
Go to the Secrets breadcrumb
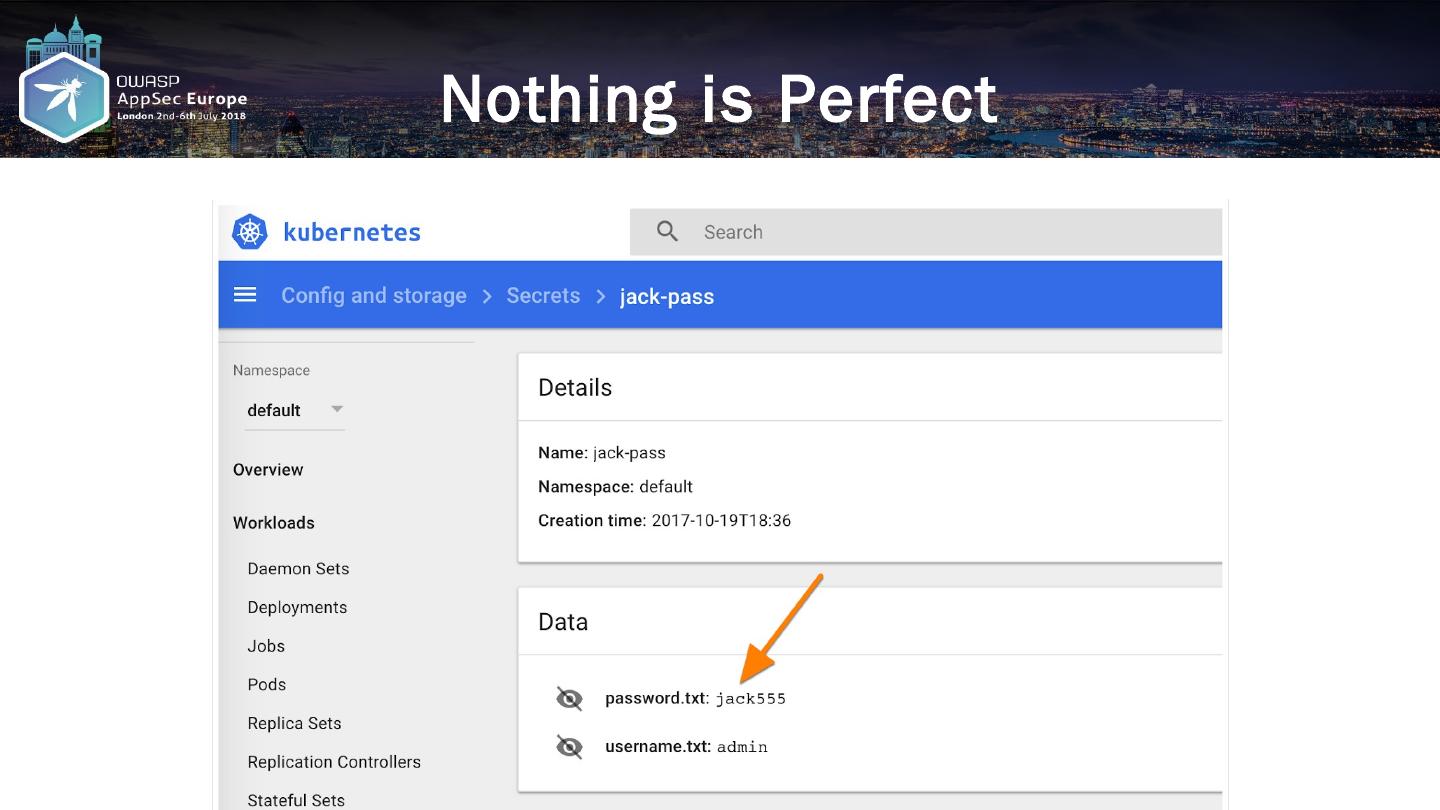[x=543, y=296]
